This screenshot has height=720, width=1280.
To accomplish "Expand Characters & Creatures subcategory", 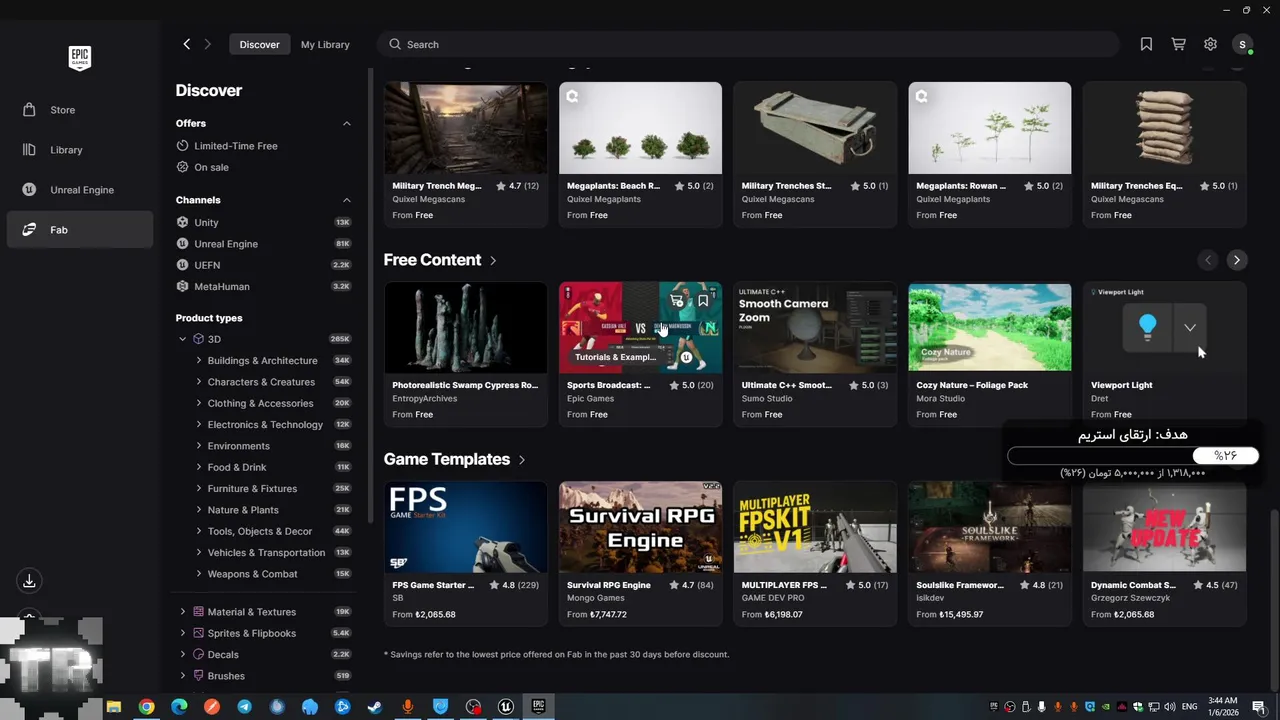I will (x=199, y=382).
